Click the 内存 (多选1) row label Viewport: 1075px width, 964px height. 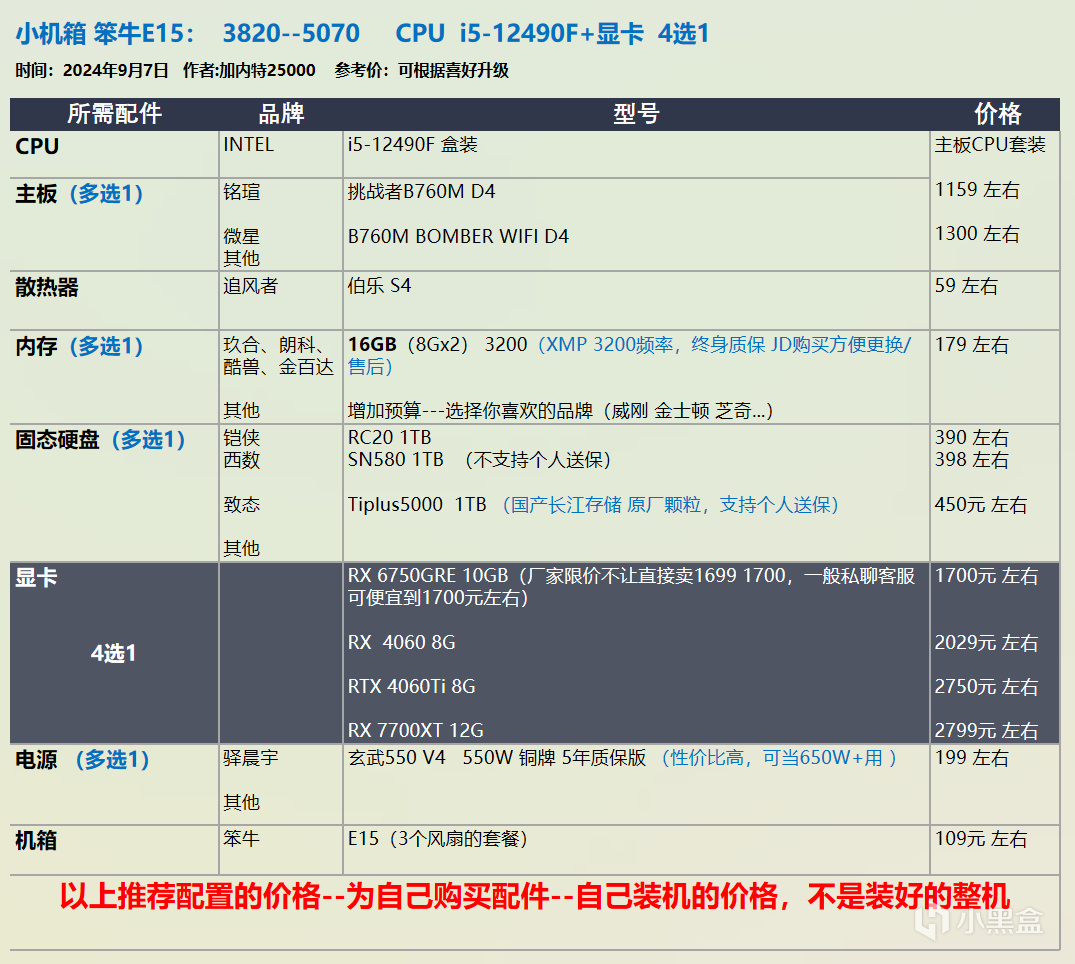pos(79,346)
